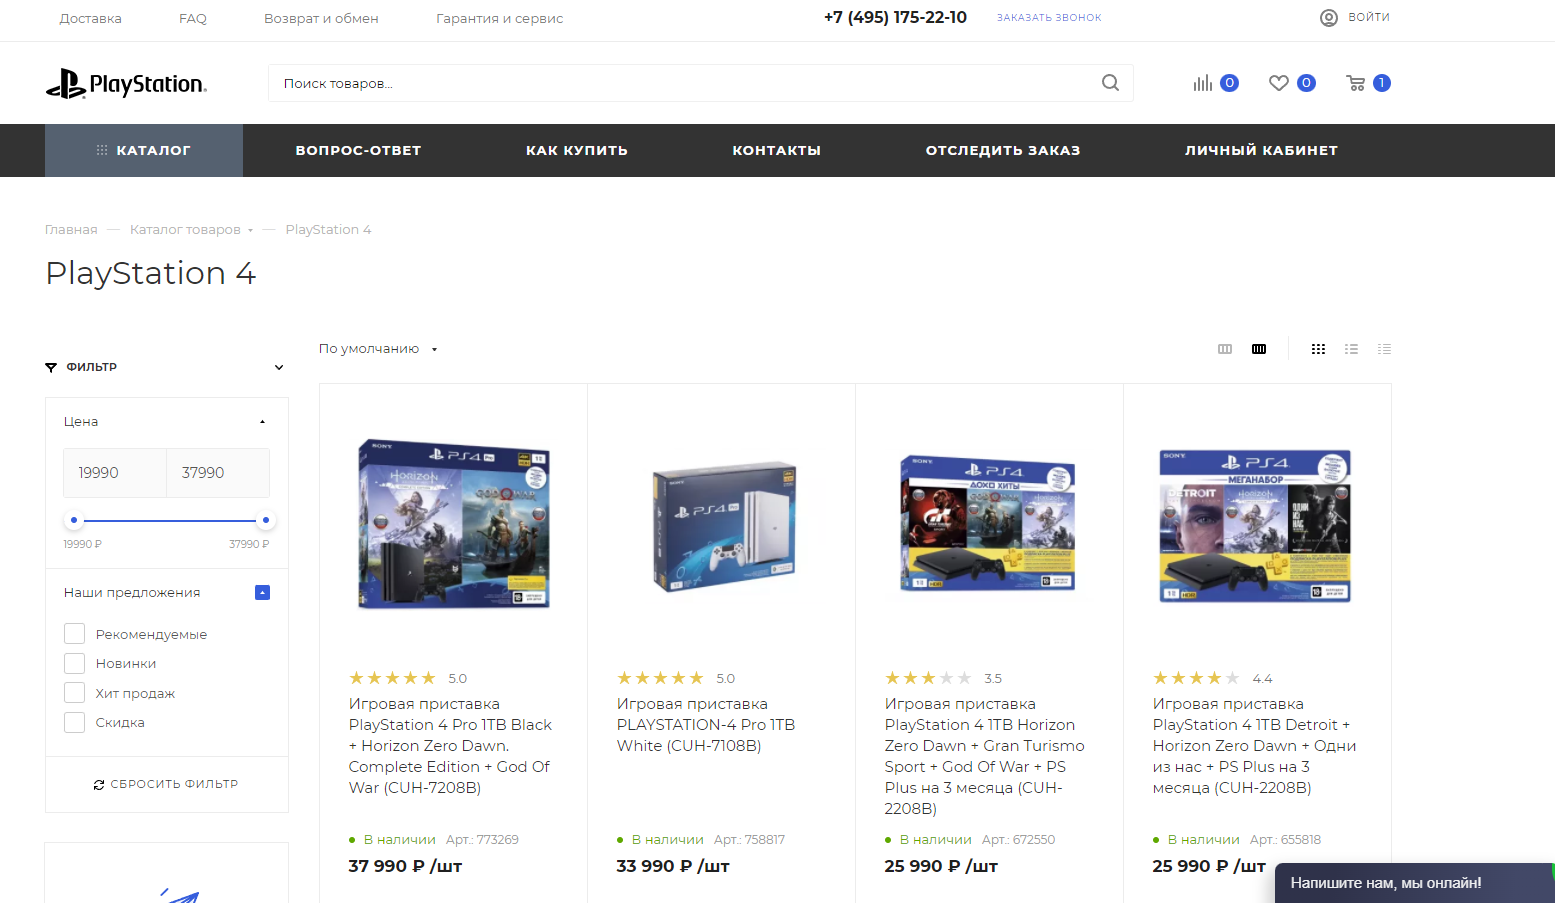Open the product comparison icon

tap(1202, 83)
